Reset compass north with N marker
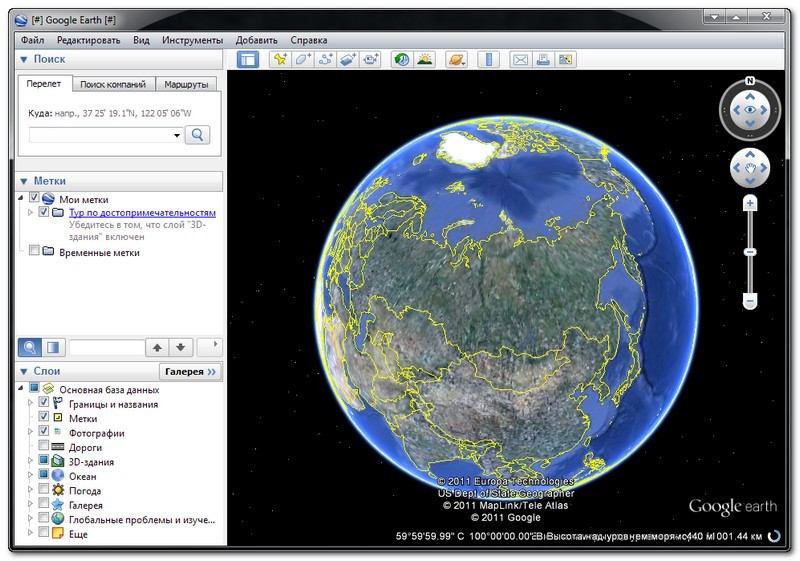 coord(749,81)
